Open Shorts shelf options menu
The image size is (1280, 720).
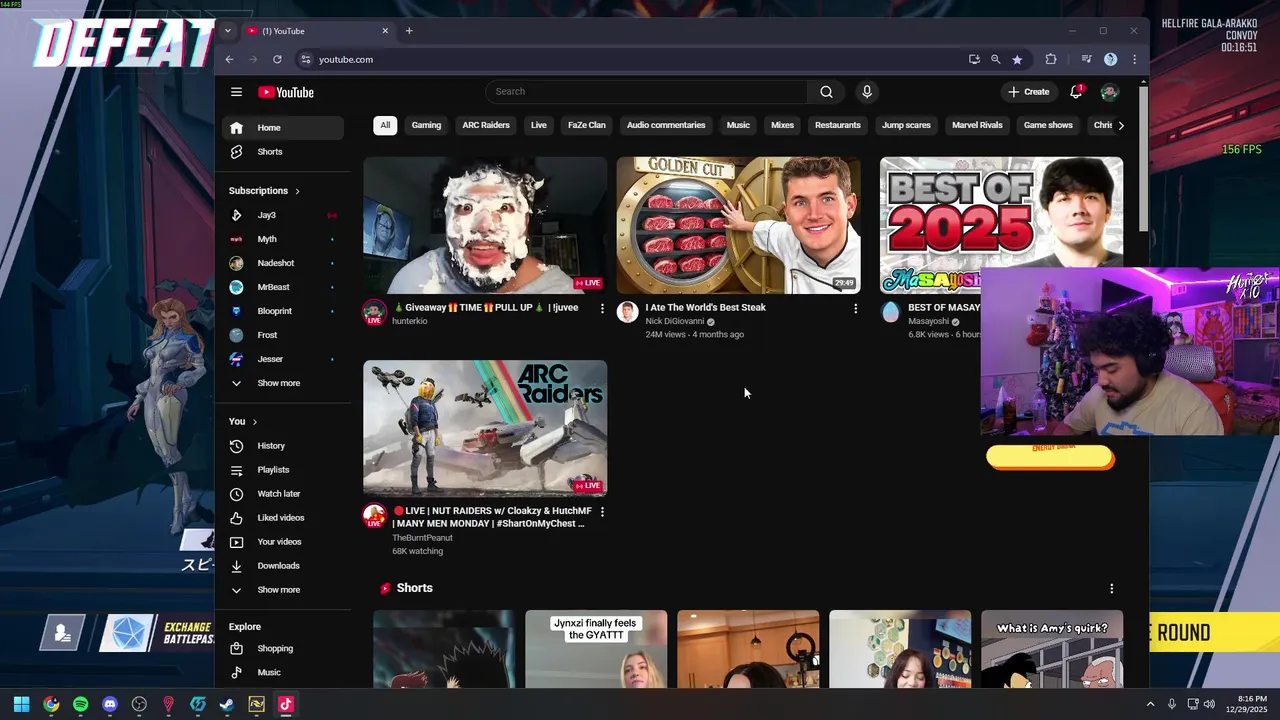tap(1111, 589)
